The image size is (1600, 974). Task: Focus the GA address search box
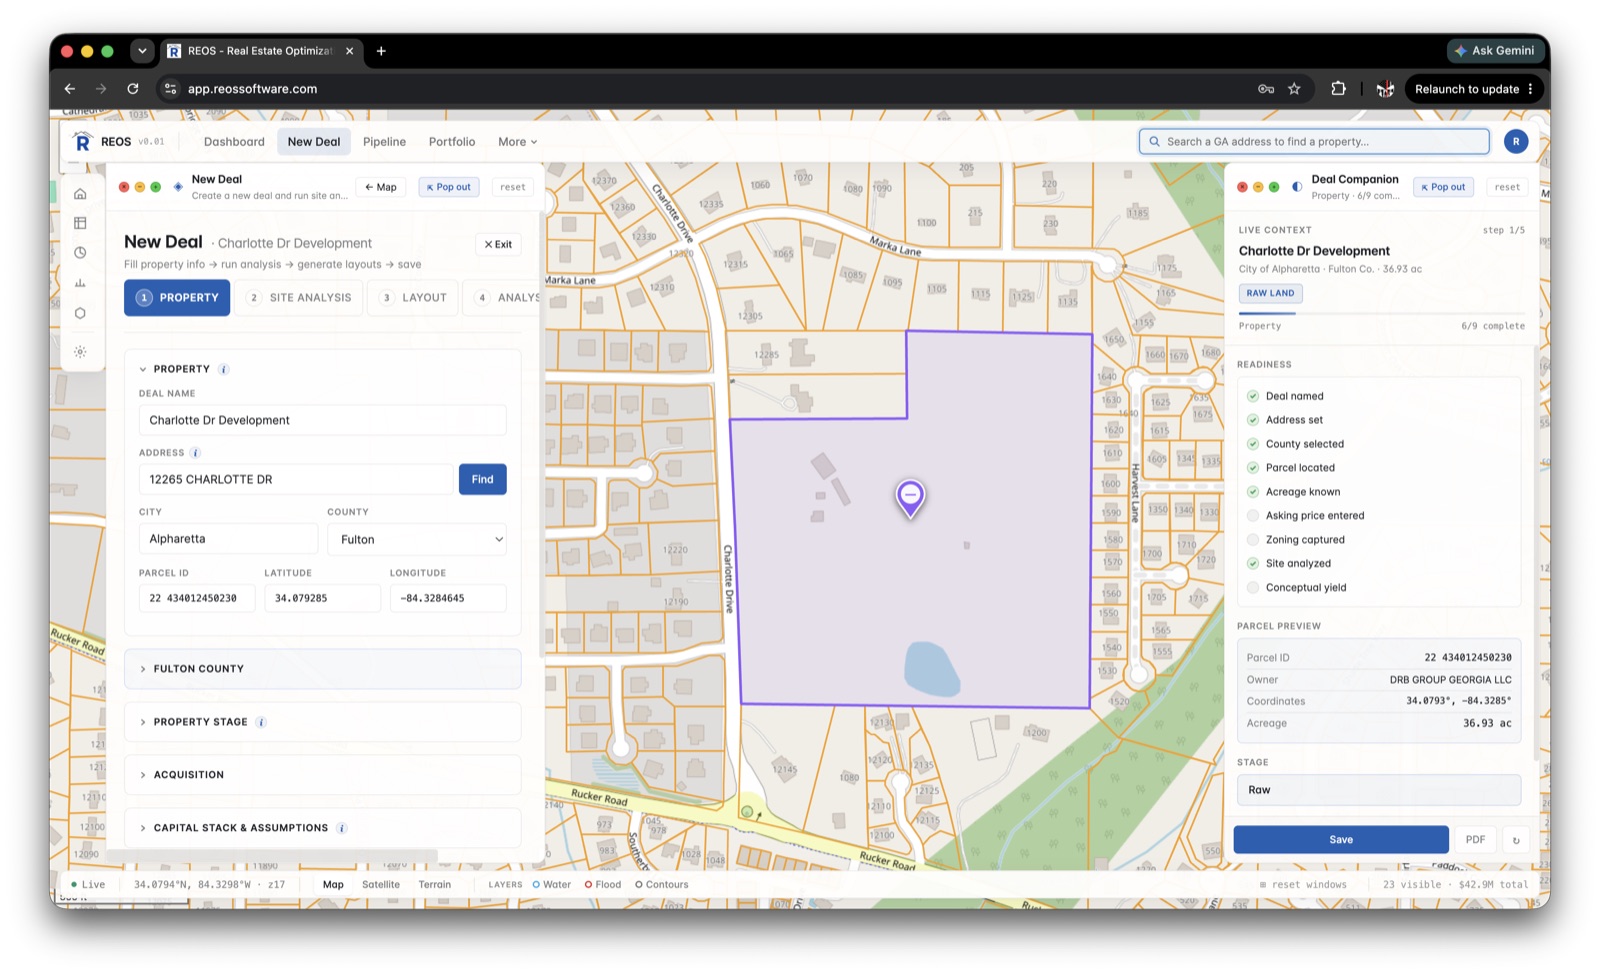click(x=1314, y=142)
